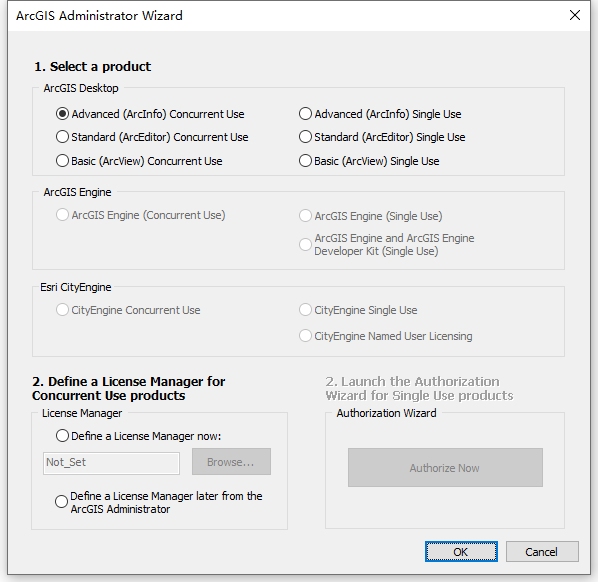Click the Authorization Wizard group label
Viewport: 598px width, 582px height.
386,413
